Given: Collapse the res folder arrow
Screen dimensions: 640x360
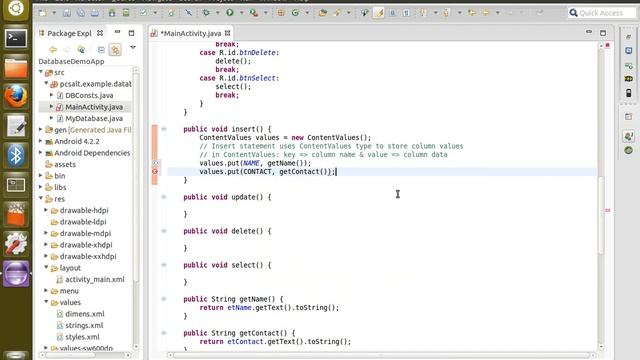Looking at the screenshot, I should pyautogui.click(x=41, y=198).
